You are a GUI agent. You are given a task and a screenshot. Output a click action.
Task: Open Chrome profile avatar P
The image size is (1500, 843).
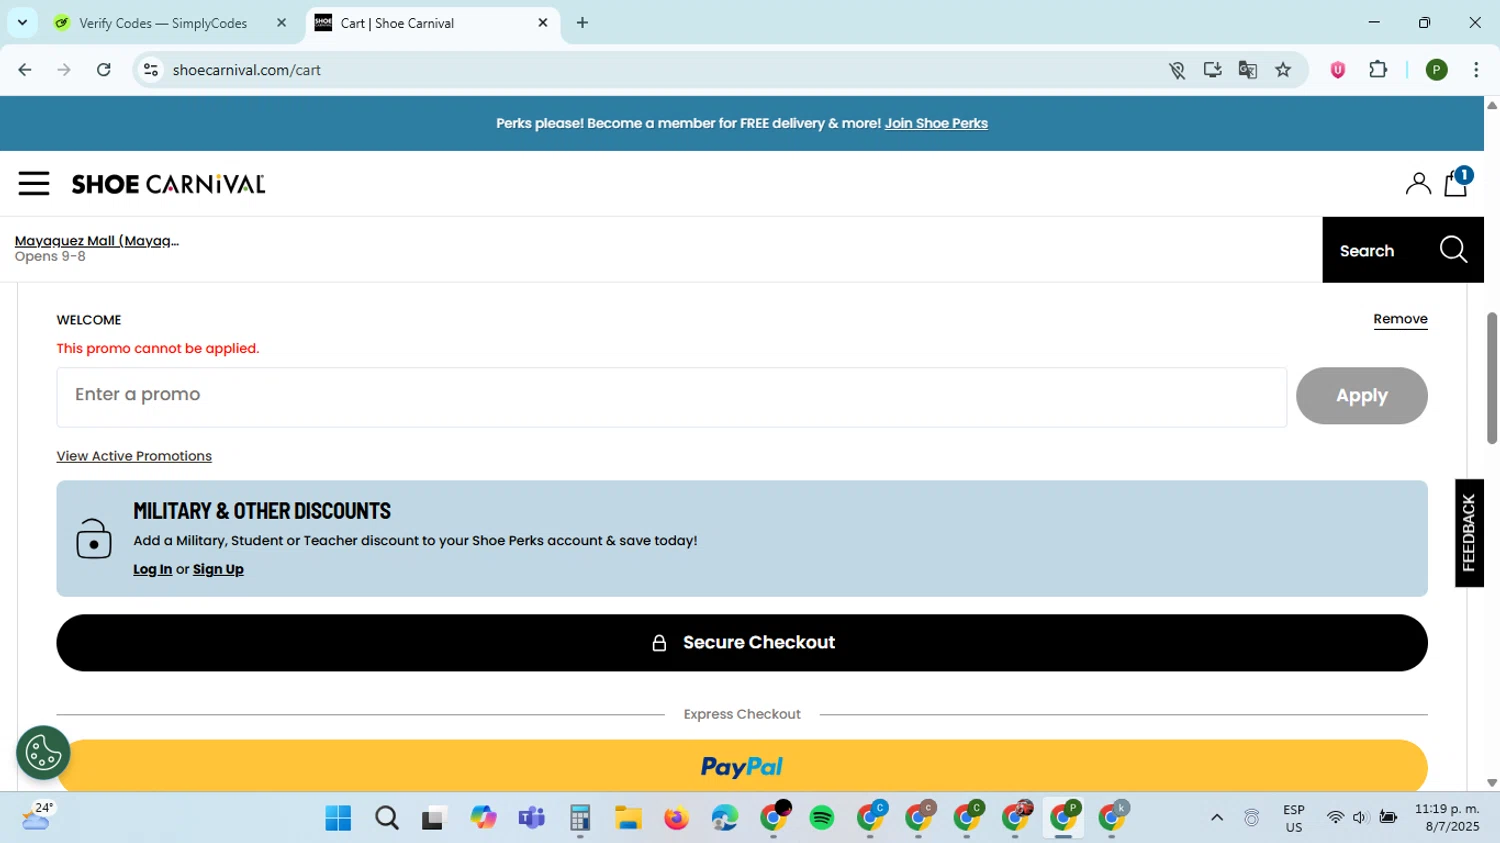pyautogui.click(x=1437, y=70)
